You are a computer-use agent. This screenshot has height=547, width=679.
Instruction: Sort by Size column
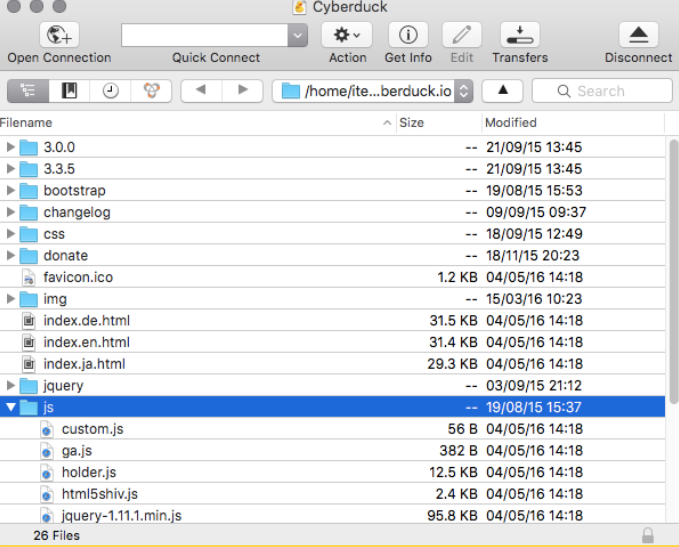pos(438,123)
